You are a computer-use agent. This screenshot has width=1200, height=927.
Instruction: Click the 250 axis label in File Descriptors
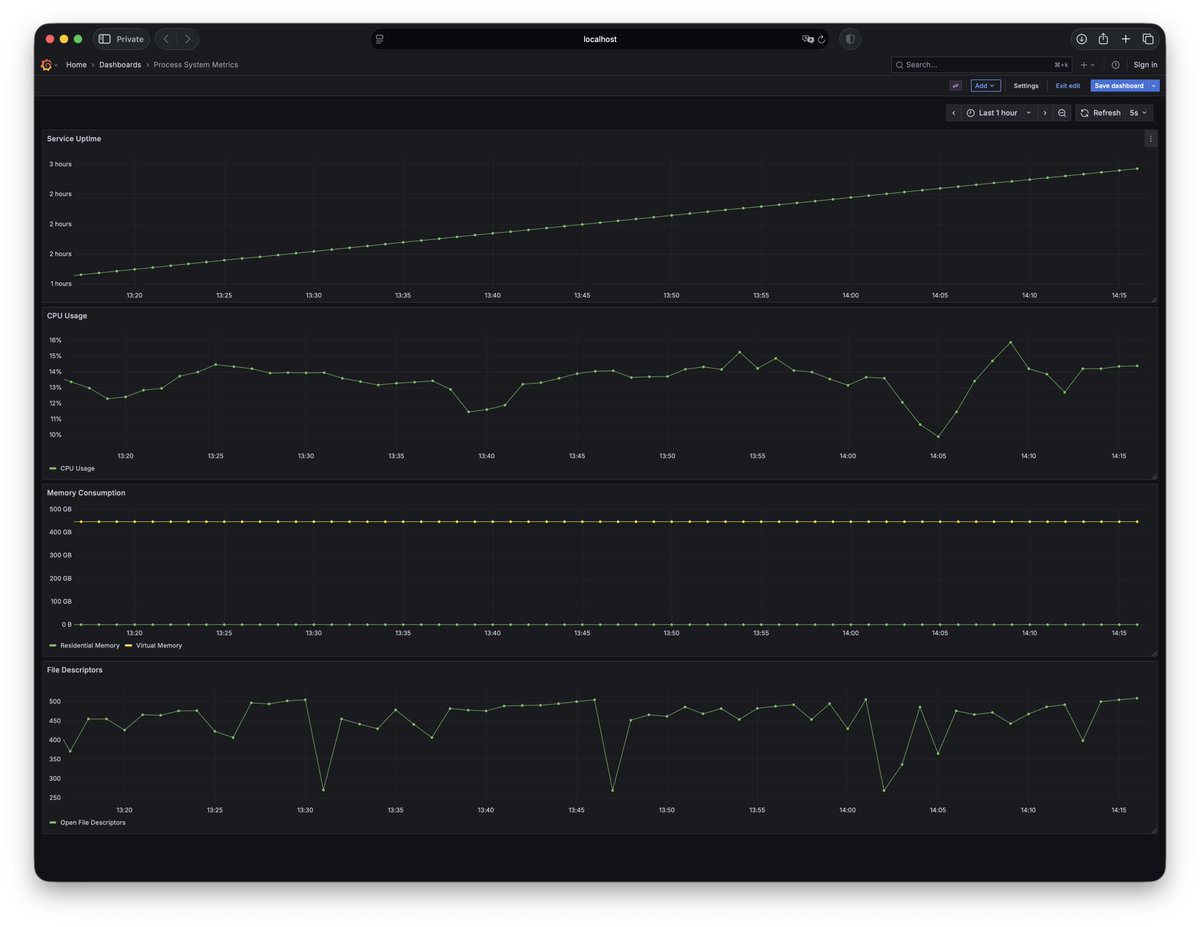(55, 798)
